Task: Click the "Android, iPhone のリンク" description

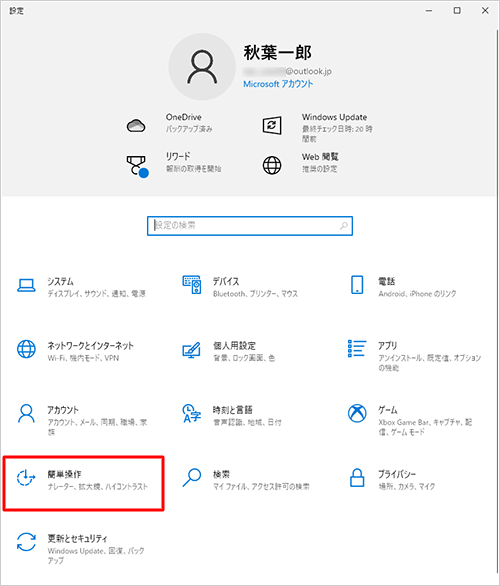Action: pyautogui.click(x=417, y=294)
